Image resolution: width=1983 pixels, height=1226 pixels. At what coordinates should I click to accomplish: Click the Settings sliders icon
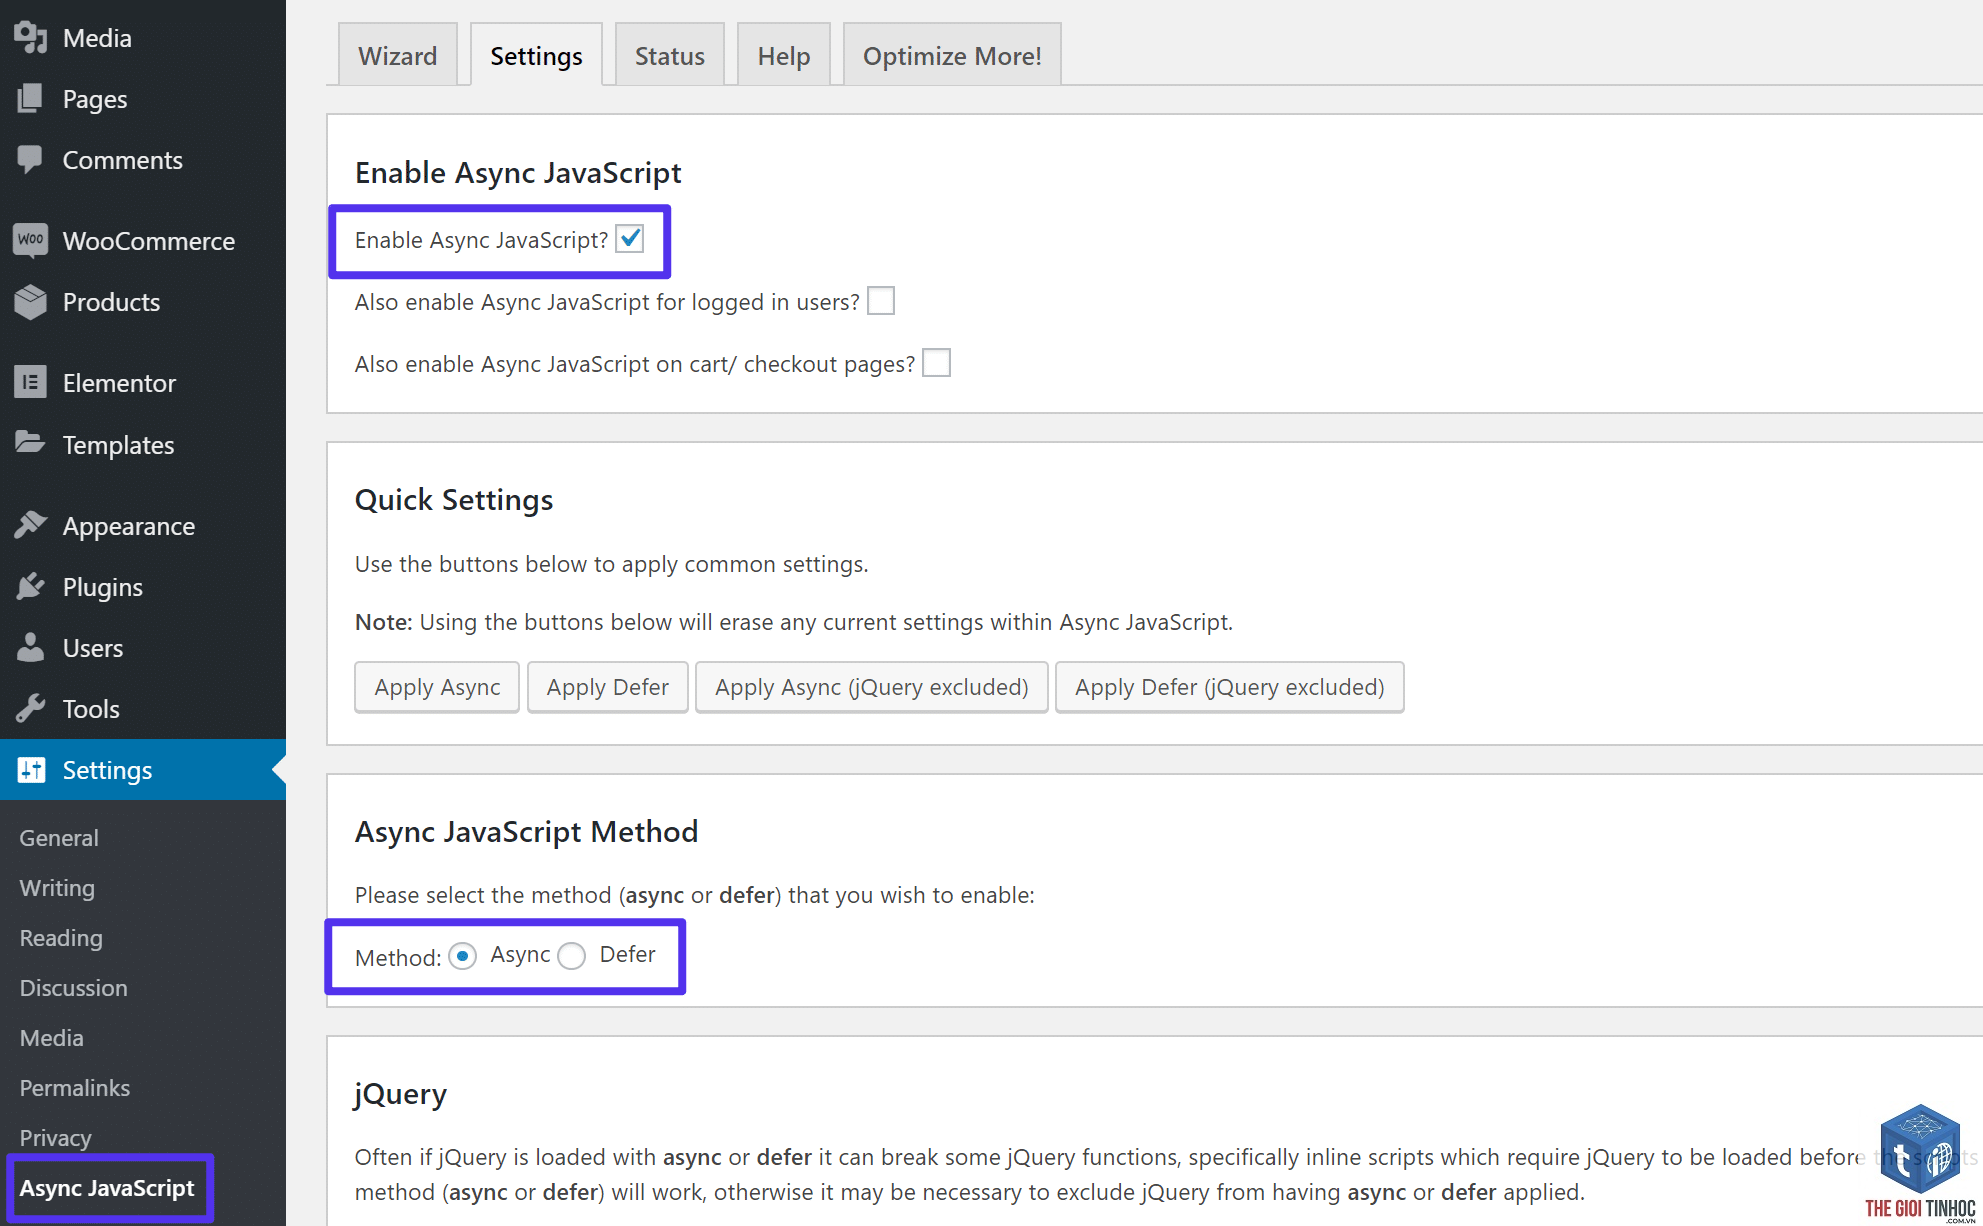coord(31,769)
